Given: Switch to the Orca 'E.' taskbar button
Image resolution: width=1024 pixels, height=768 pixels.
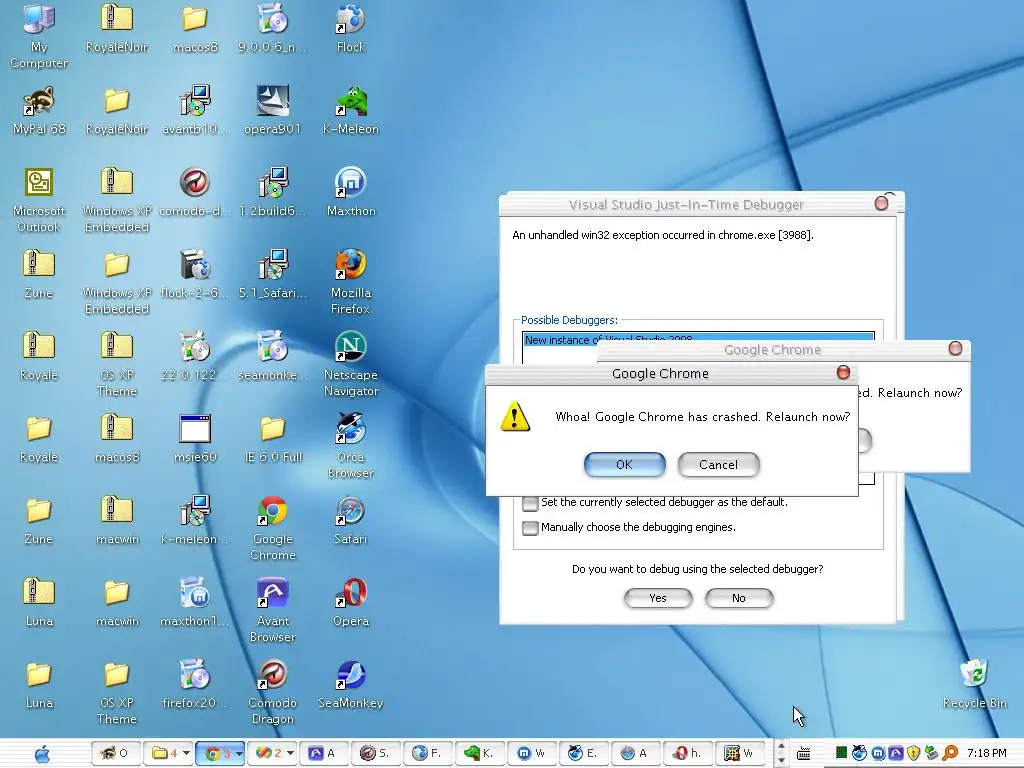Looking at the screenshot, I should (x=583, y=754).
